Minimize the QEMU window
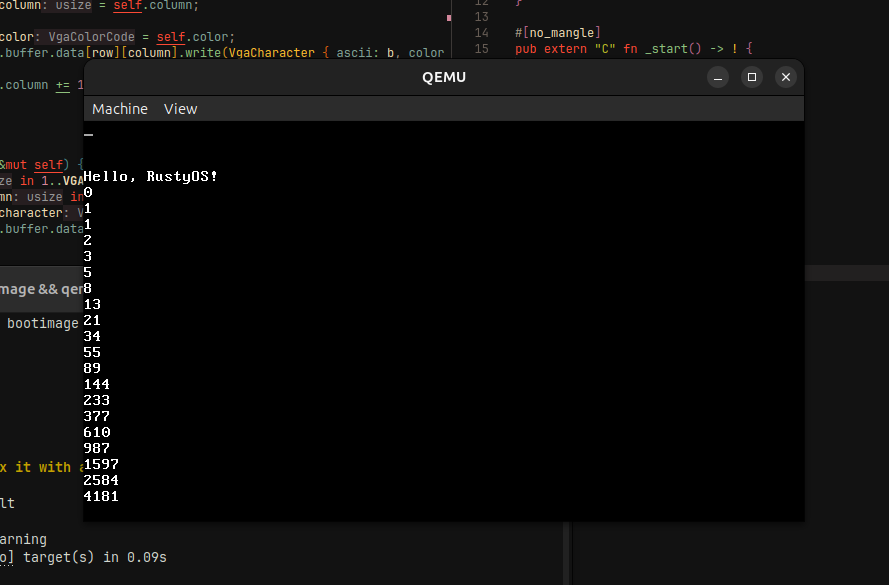Image resolution: width=889 pixels, height=585 pixels. pos(718,77)
